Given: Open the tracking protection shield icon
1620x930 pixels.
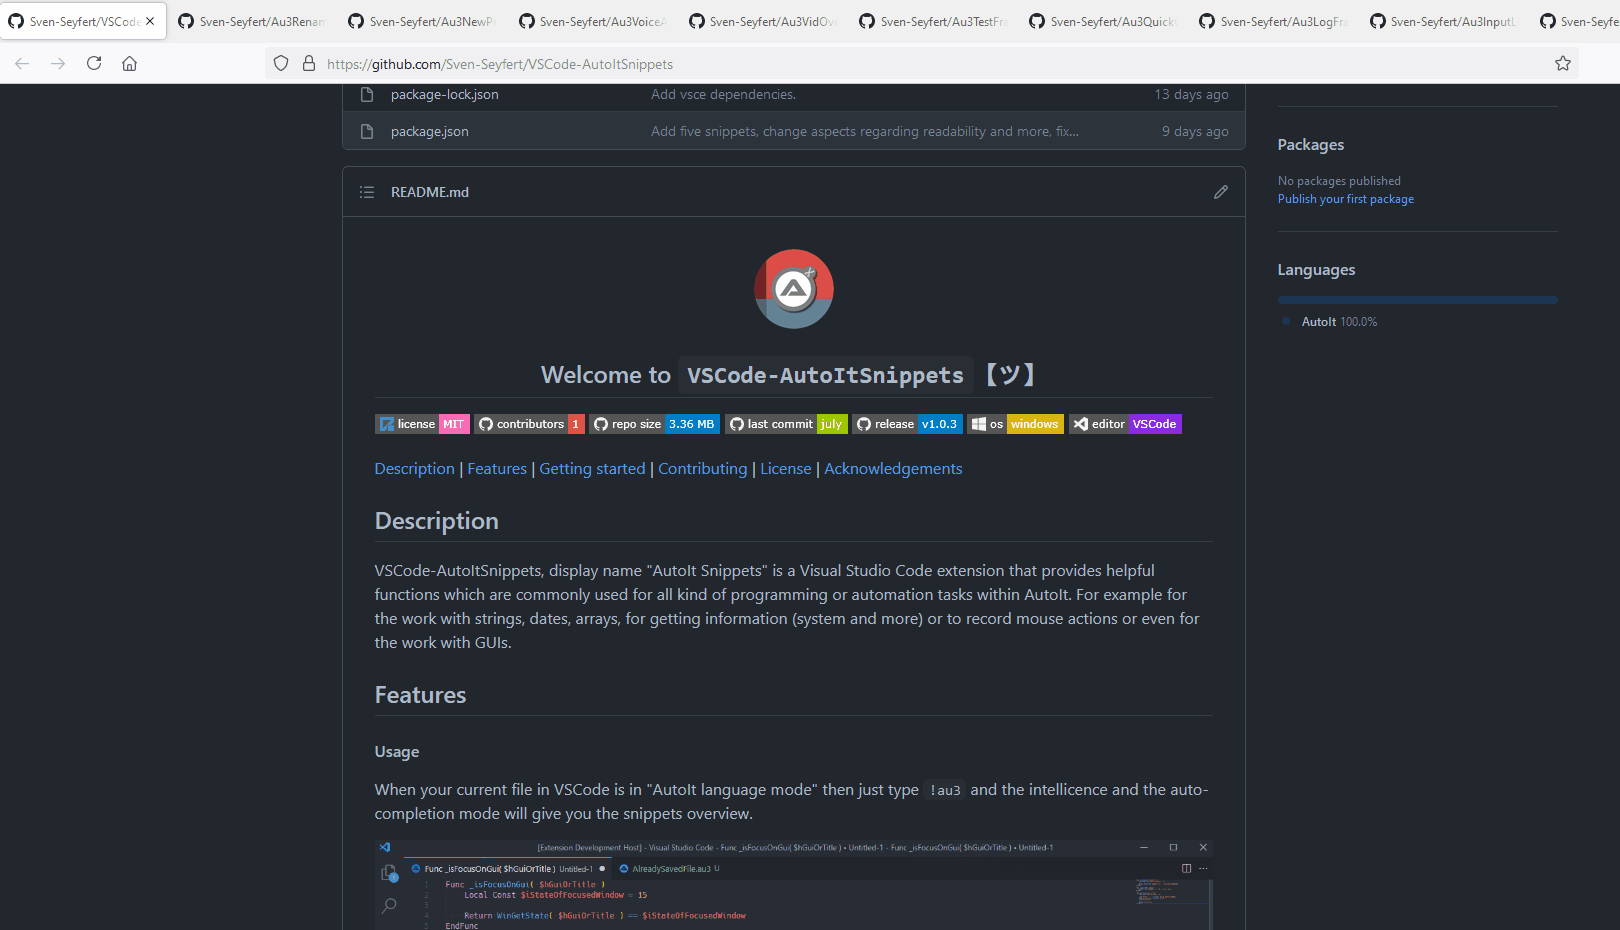Looking at the screenshot, I should [281, 63].
